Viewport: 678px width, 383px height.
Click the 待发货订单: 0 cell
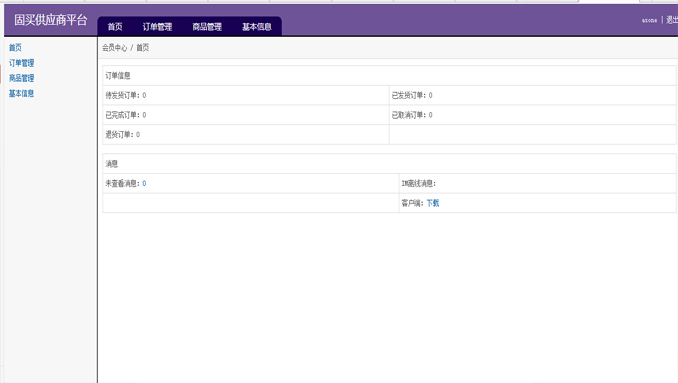tap(246, 95)
